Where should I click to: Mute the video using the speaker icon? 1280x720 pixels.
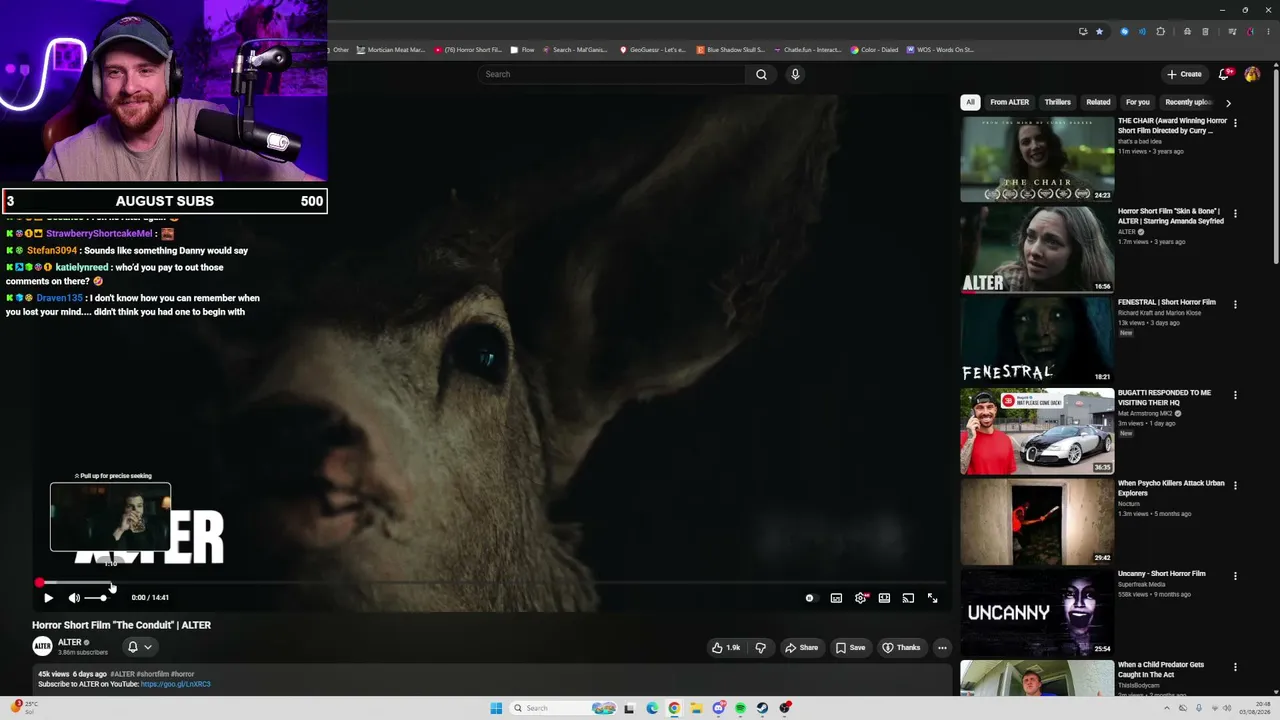[x=74, y=598]
